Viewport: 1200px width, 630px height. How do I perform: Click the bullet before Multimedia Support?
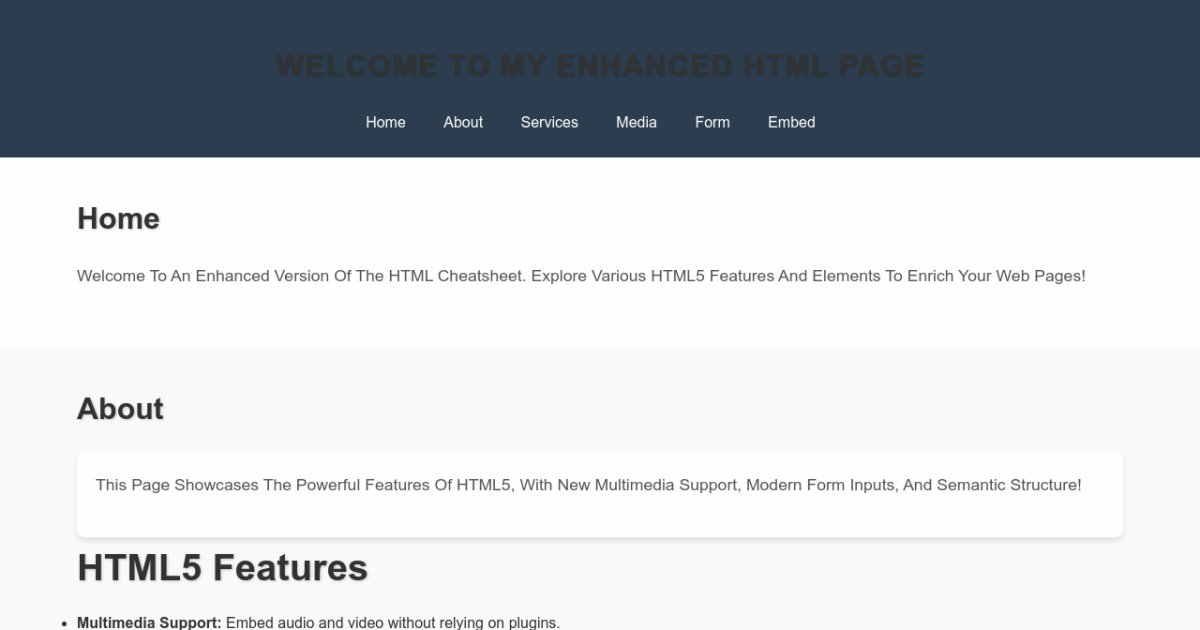pyautogui.click(x=64, y=624)
